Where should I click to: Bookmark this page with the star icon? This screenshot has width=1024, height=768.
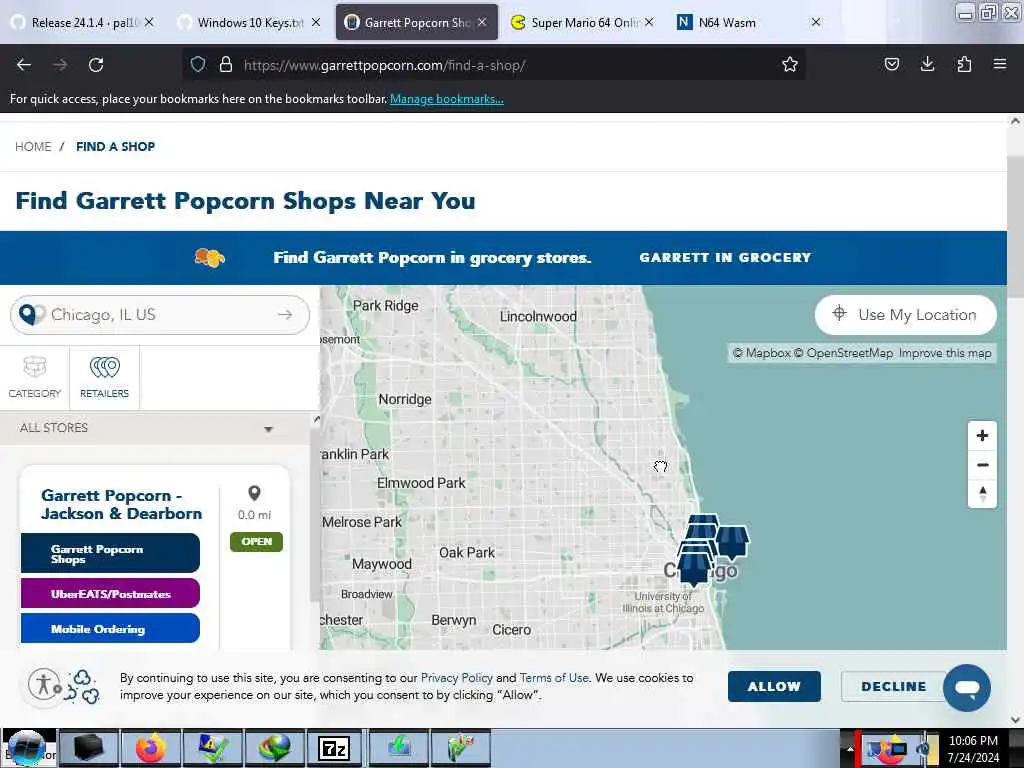(790, 64)
